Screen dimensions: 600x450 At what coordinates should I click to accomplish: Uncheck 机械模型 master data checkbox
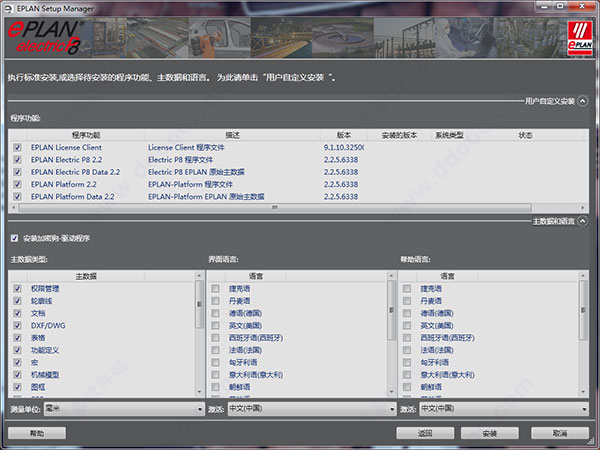pyautogui.click(x=17, y=375)
